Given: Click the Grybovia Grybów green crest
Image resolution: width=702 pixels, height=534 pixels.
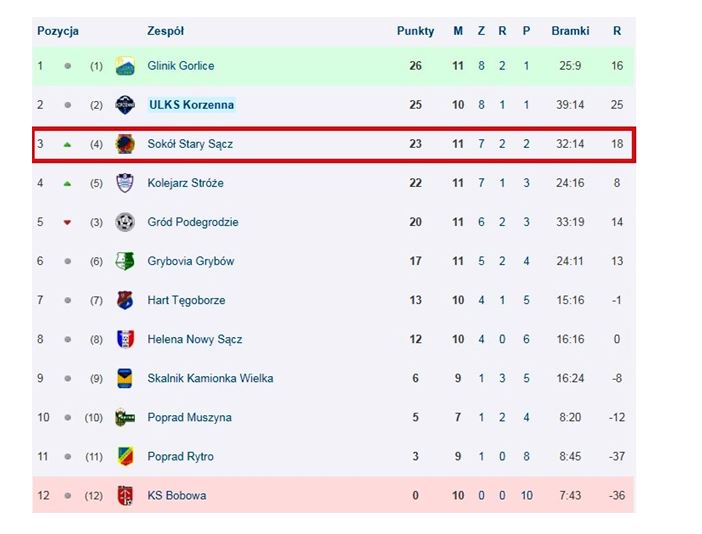Looking at the screenshot, I should point(125,261).
